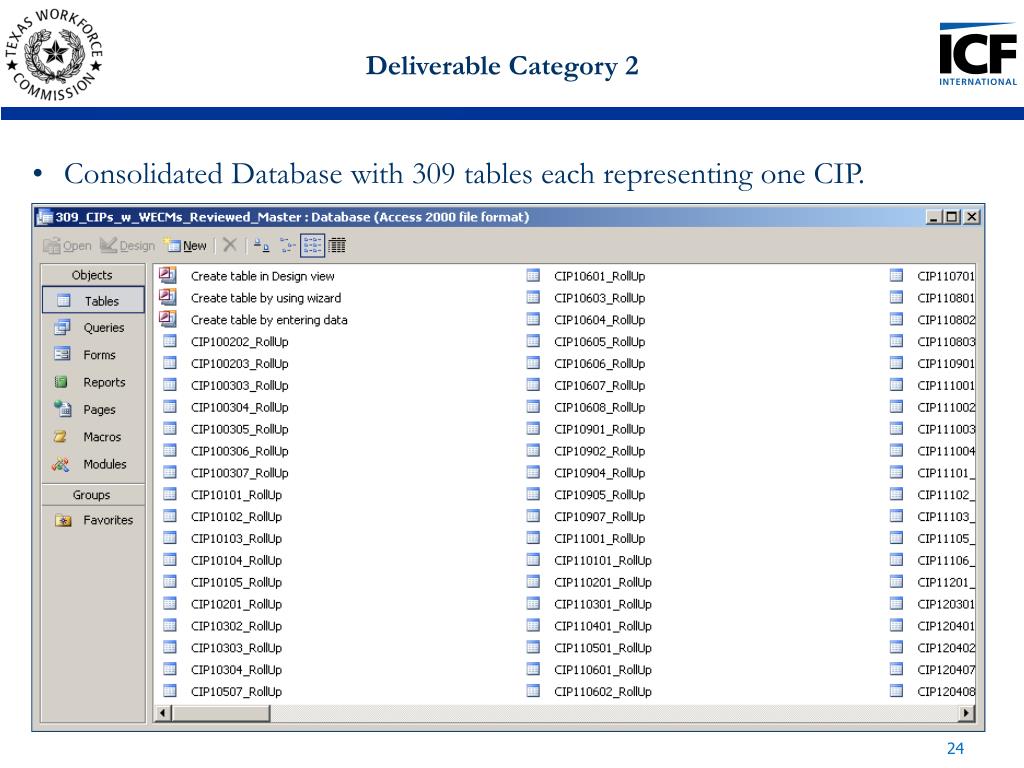Click table icon for CIP10601_RollUp
The width and height of the screenshot is (1024, 768).
point(533,276)
